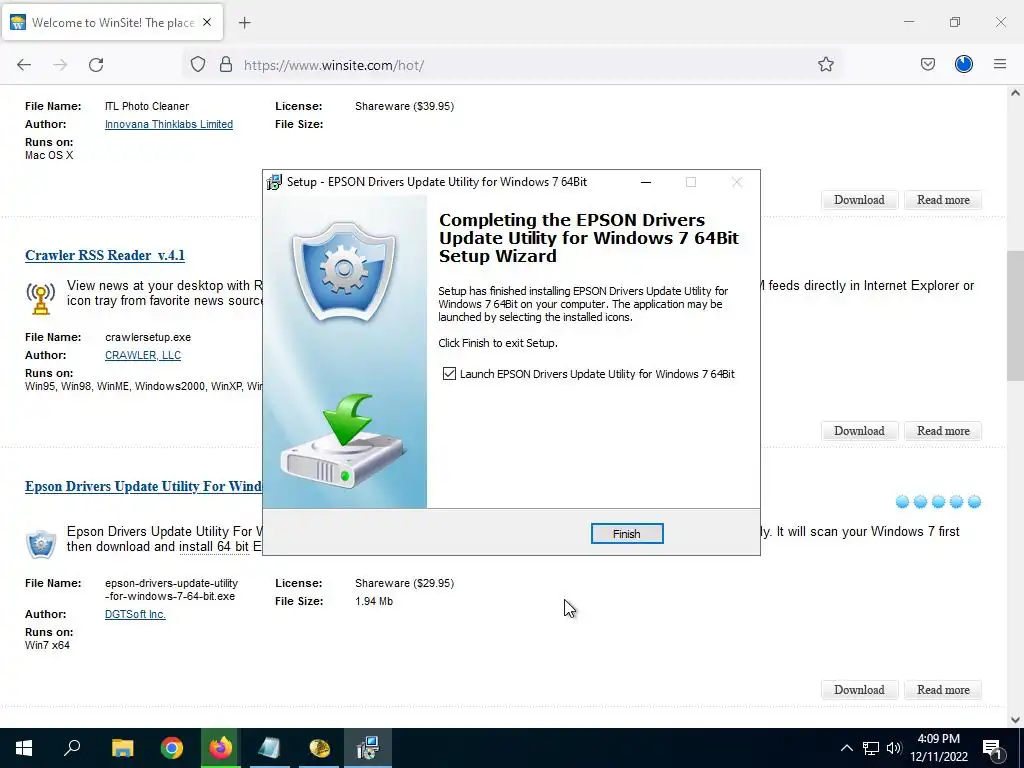Screen dimensions: 1024x768
Task: Click the Setup wizard title bar icon
Action: (274, 182)
